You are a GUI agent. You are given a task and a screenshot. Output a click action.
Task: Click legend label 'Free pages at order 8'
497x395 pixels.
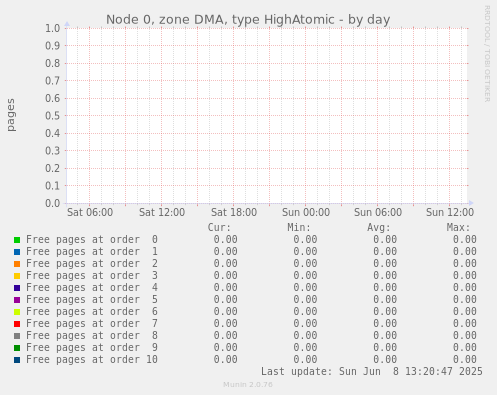coord(92,336)
